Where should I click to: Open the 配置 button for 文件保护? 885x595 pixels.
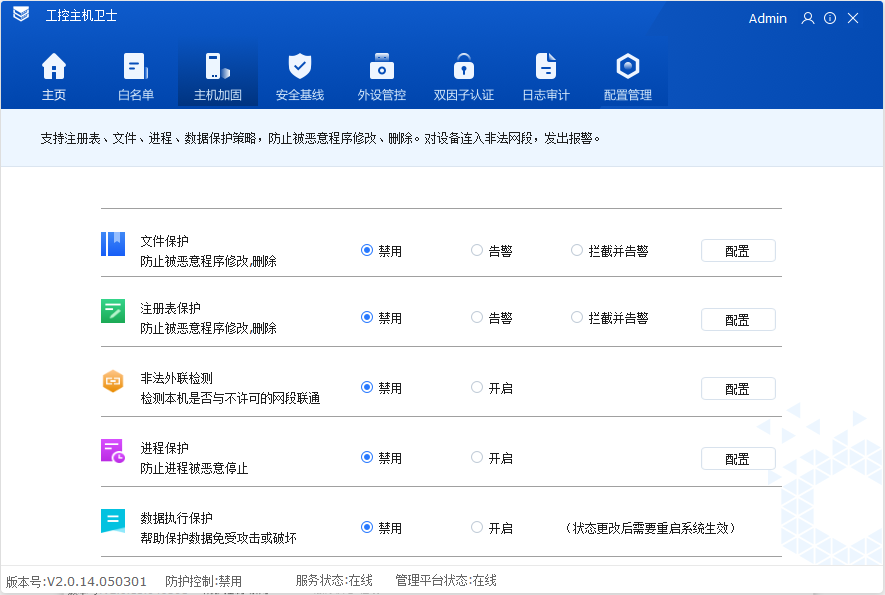(738, 250)
